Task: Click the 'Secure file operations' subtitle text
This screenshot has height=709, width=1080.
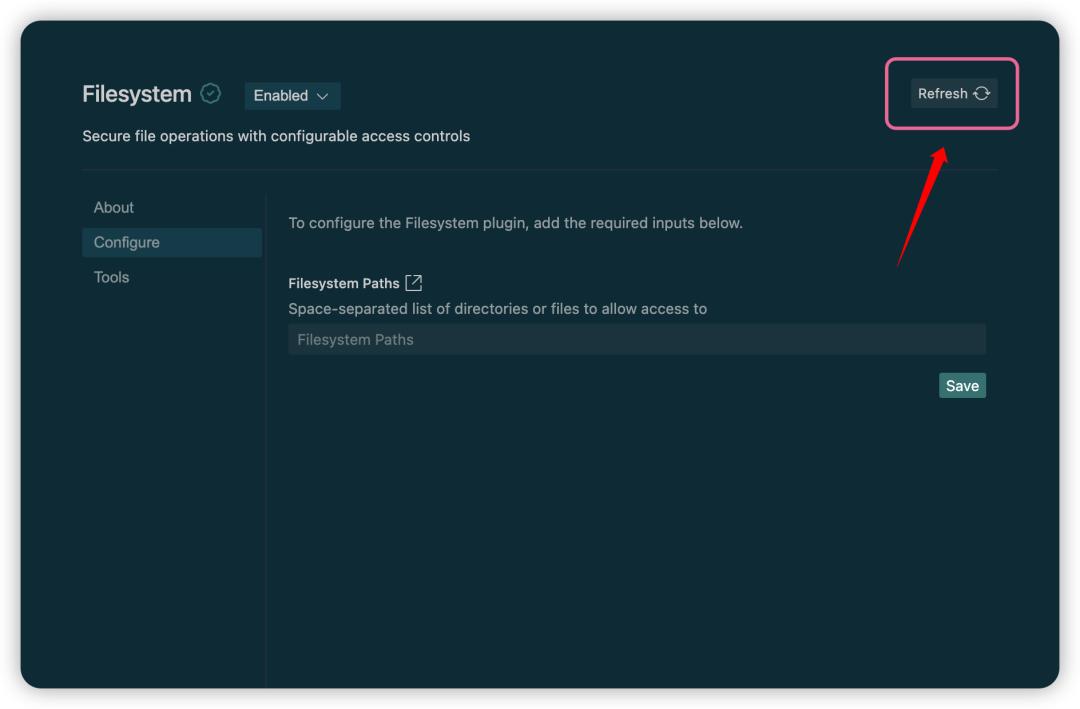Action: click(x=276, y=136)
